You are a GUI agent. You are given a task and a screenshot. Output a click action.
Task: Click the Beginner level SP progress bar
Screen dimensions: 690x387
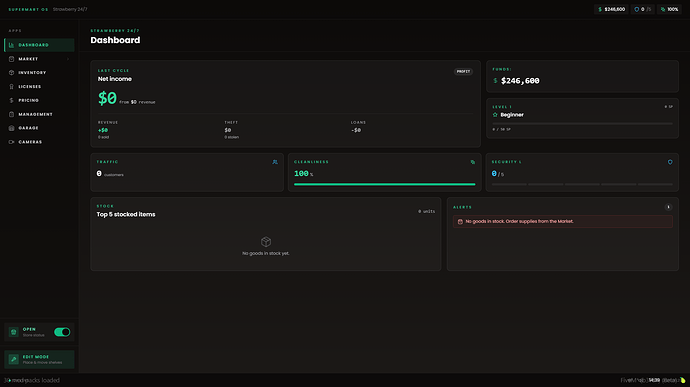point(583,124)
